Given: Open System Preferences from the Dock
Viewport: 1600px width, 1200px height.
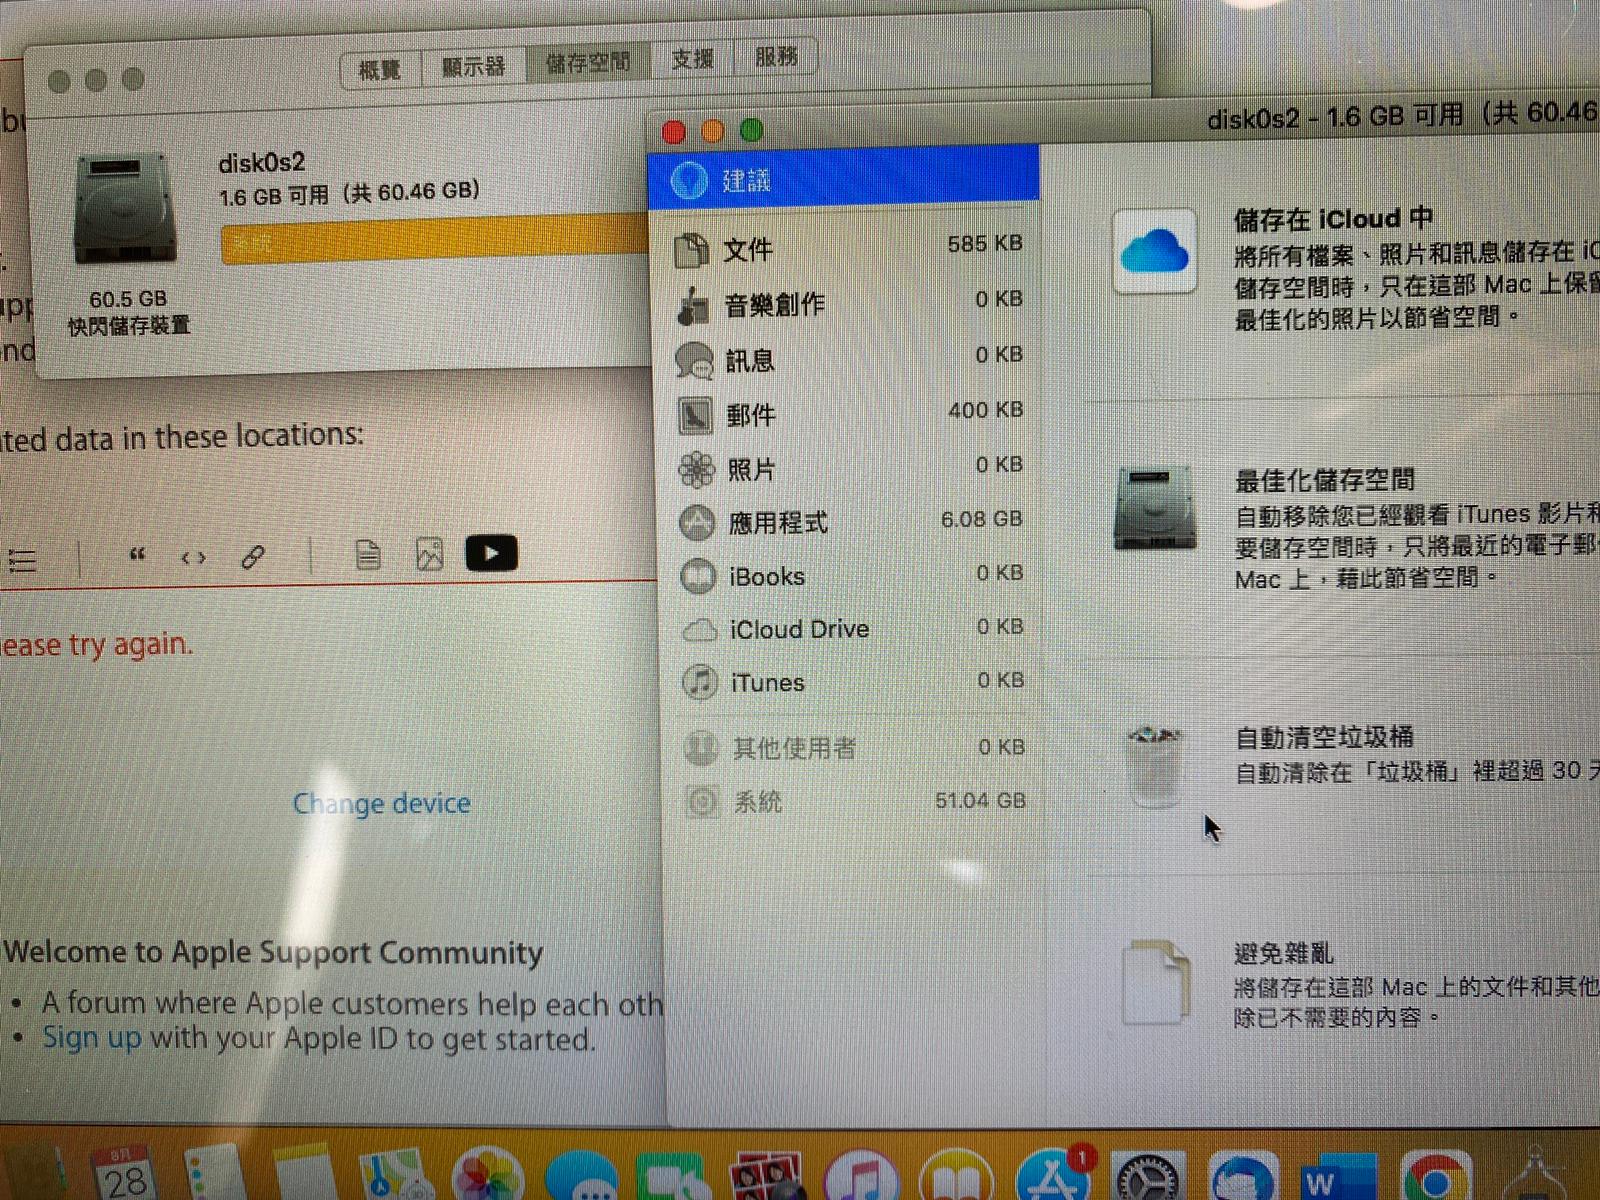Looking at the screenshot, I should pyautogui.click(x=1147, y=1177).
